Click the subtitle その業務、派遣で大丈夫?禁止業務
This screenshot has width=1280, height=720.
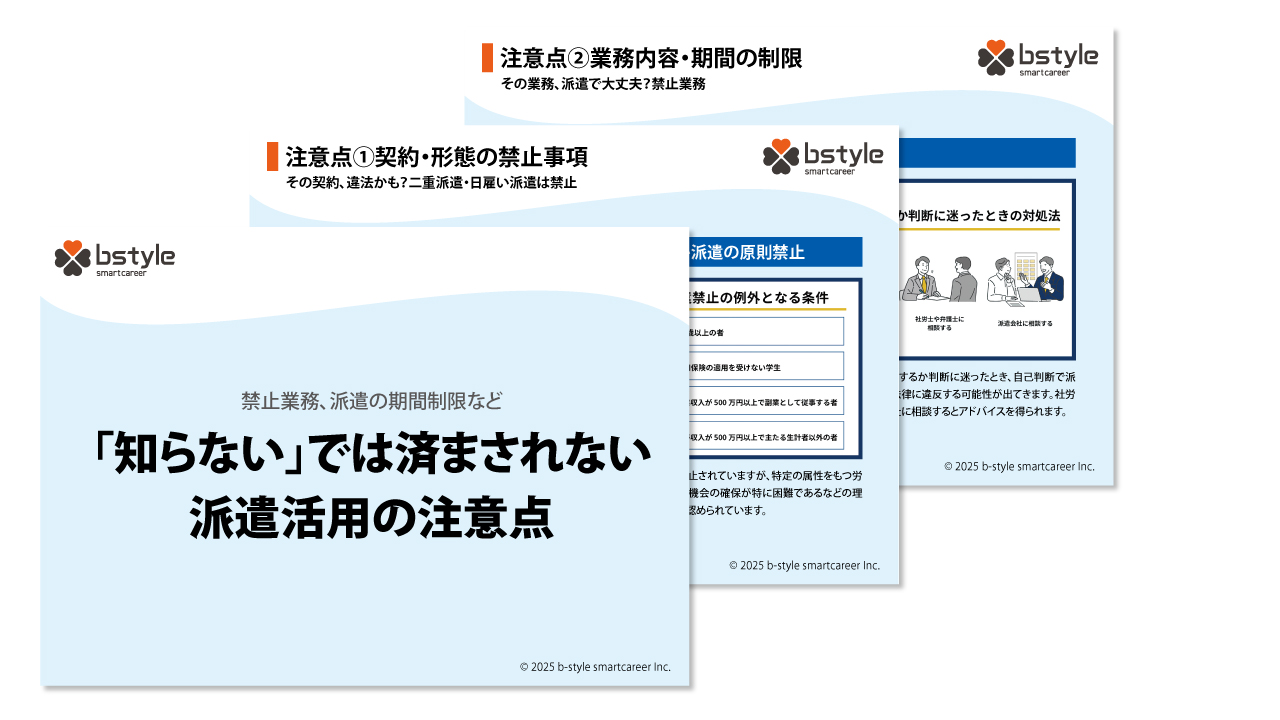click(603, 84)
